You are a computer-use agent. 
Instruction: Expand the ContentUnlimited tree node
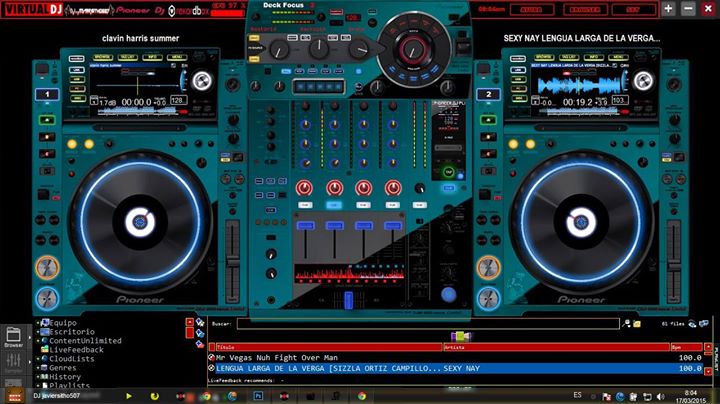(38, 341)
